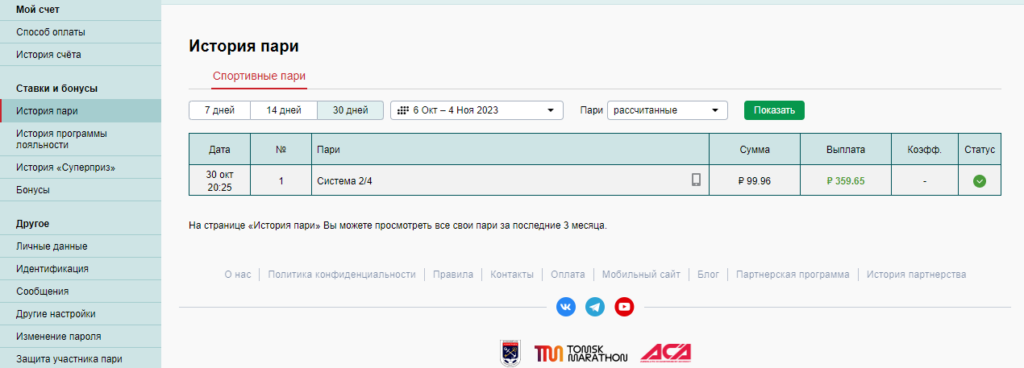Click the green Показать button
This screenshot has width=1024, height=368.
774,110
